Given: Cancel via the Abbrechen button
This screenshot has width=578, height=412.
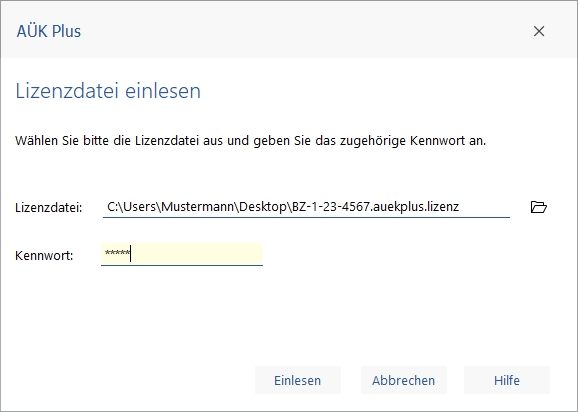Looking at the screenshot, I should 404,380.
